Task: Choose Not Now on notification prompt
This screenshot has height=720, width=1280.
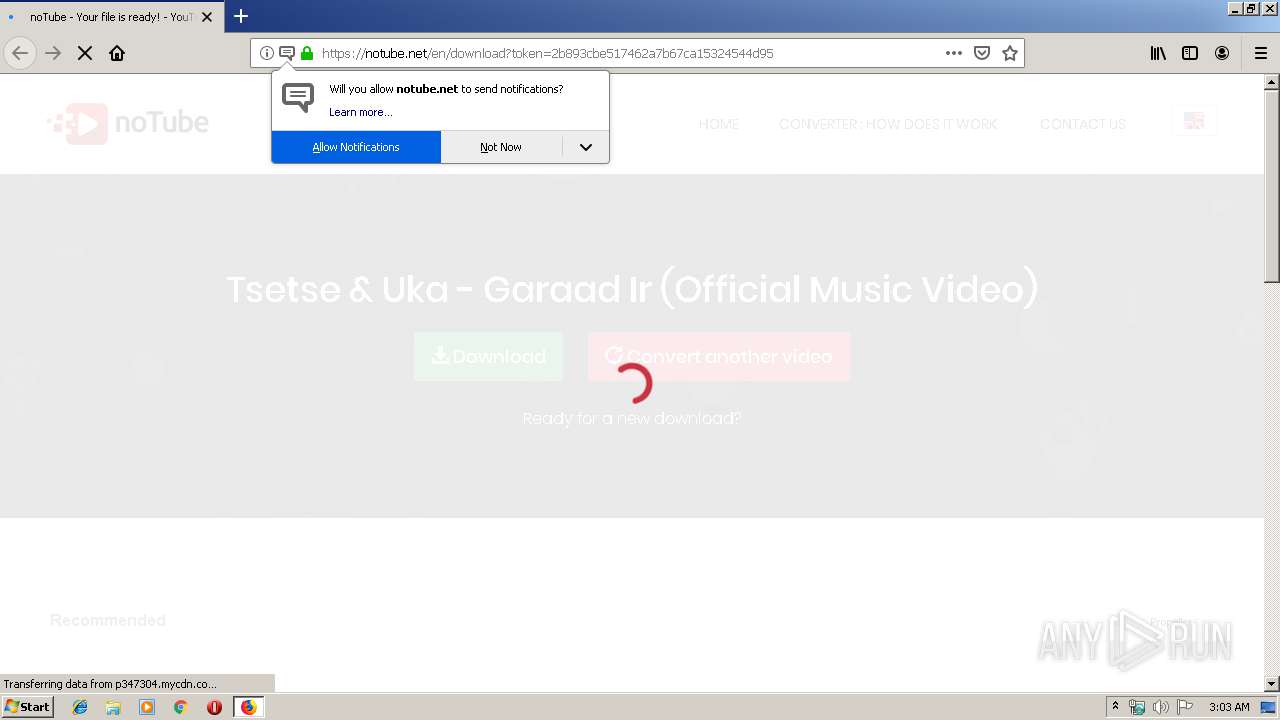Action: [x=501, y=147]
